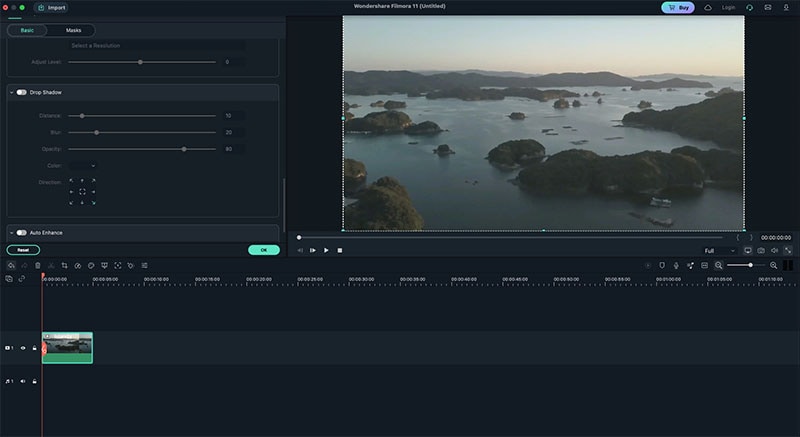Set shadow direction to top-right arrow
The height and width of the screenshot is (437, 800).
coord(93,181)
